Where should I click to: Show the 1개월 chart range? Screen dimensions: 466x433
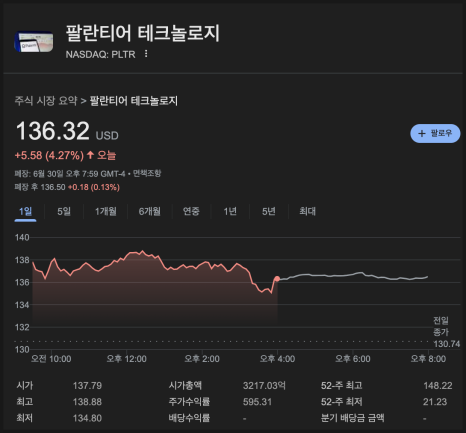(106, 211)
